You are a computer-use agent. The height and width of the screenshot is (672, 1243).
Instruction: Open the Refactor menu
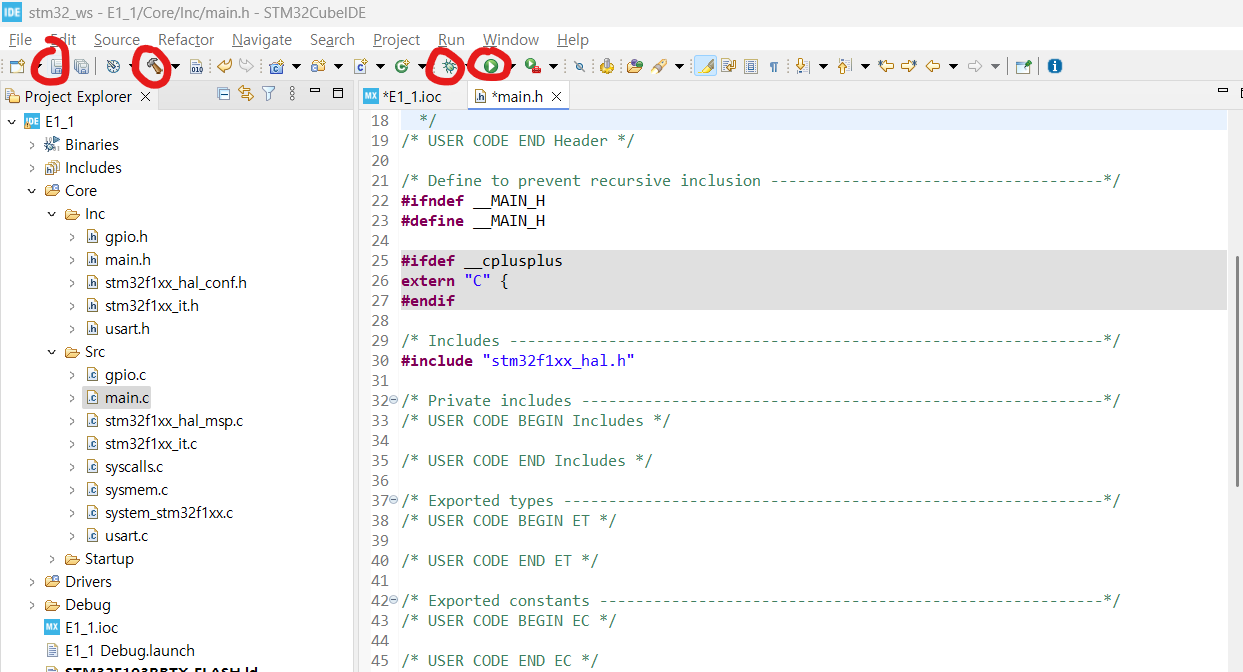point(186,39)
